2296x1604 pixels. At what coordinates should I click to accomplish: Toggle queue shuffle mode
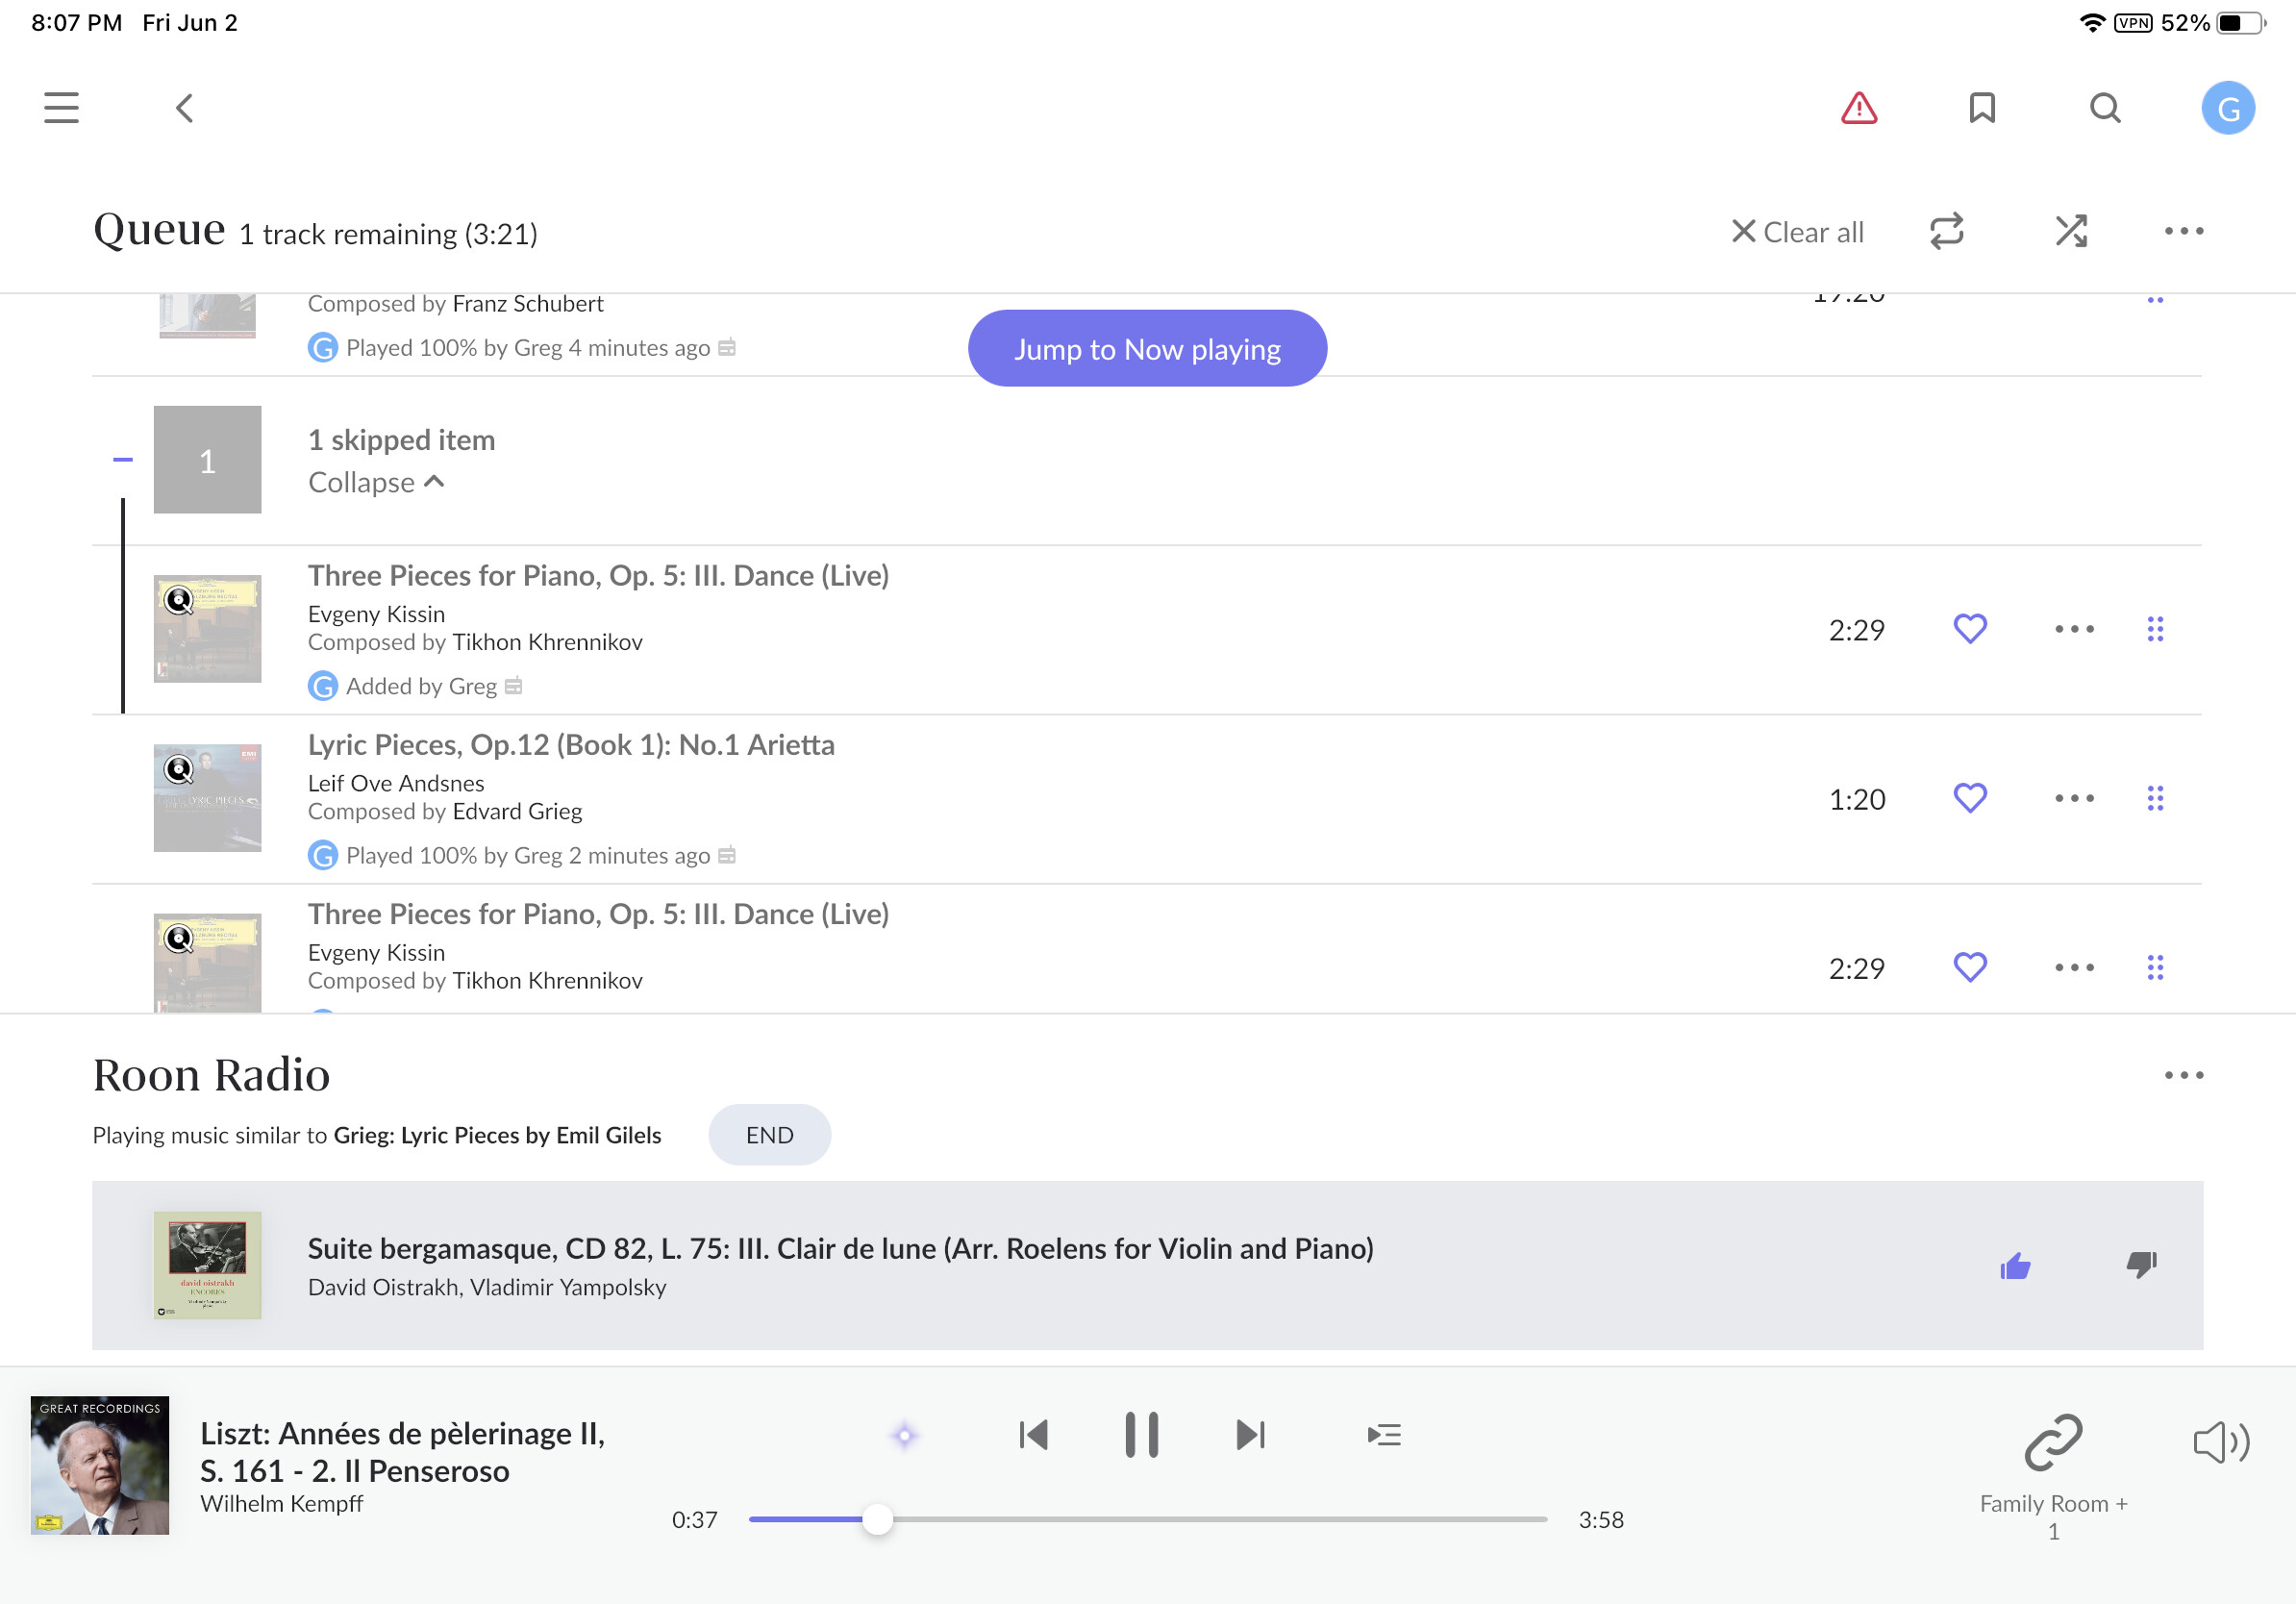[2071, 231]
